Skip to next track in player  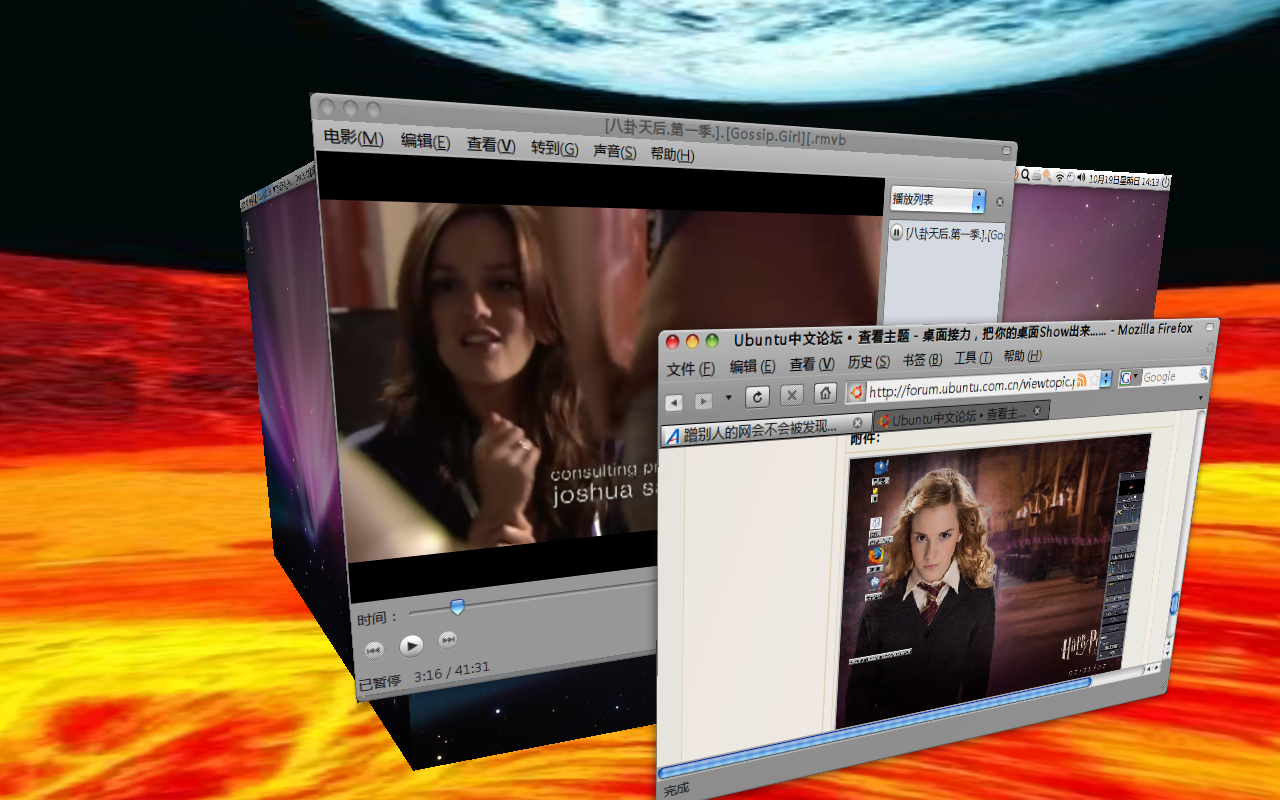tap(449, 640)
